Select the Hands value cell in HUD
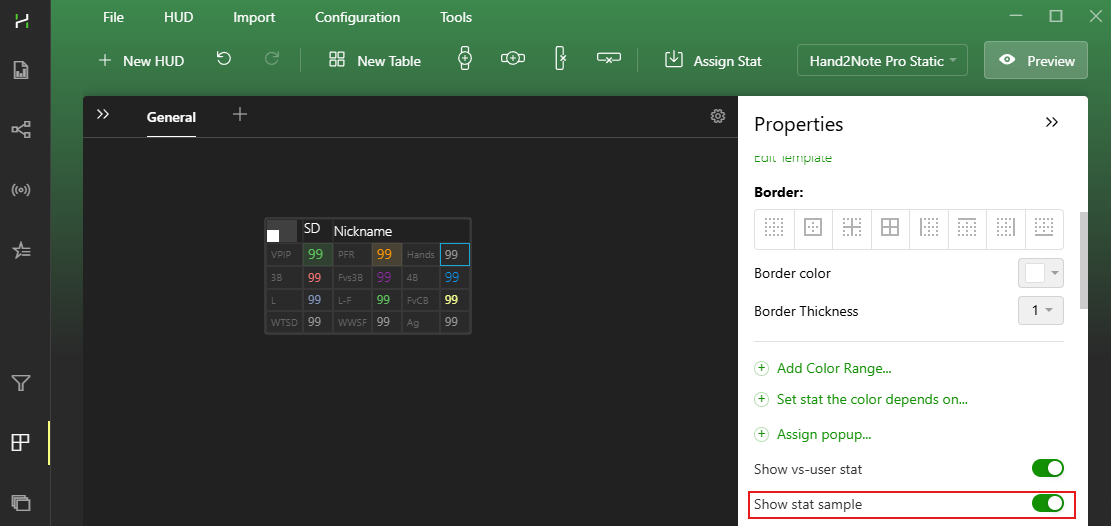The width and height of the screenshot is (1111, 526). (x=455, y=254)
